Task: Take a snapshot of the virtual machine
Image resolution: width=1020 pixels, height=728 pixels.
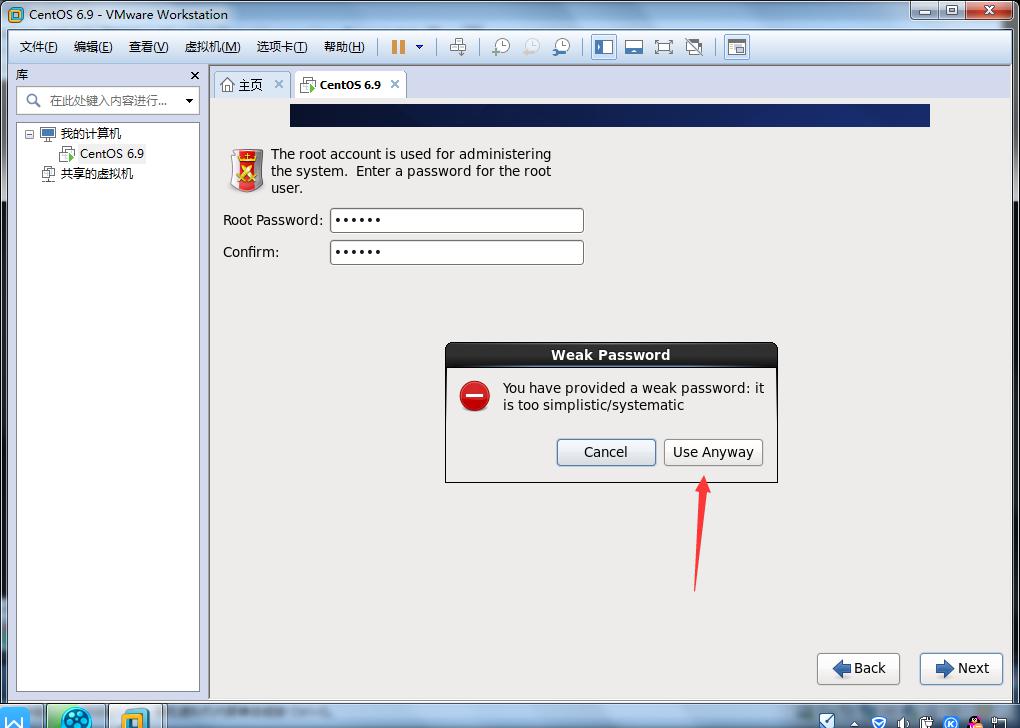Action: pyautogui.click(x=501, y=47)
